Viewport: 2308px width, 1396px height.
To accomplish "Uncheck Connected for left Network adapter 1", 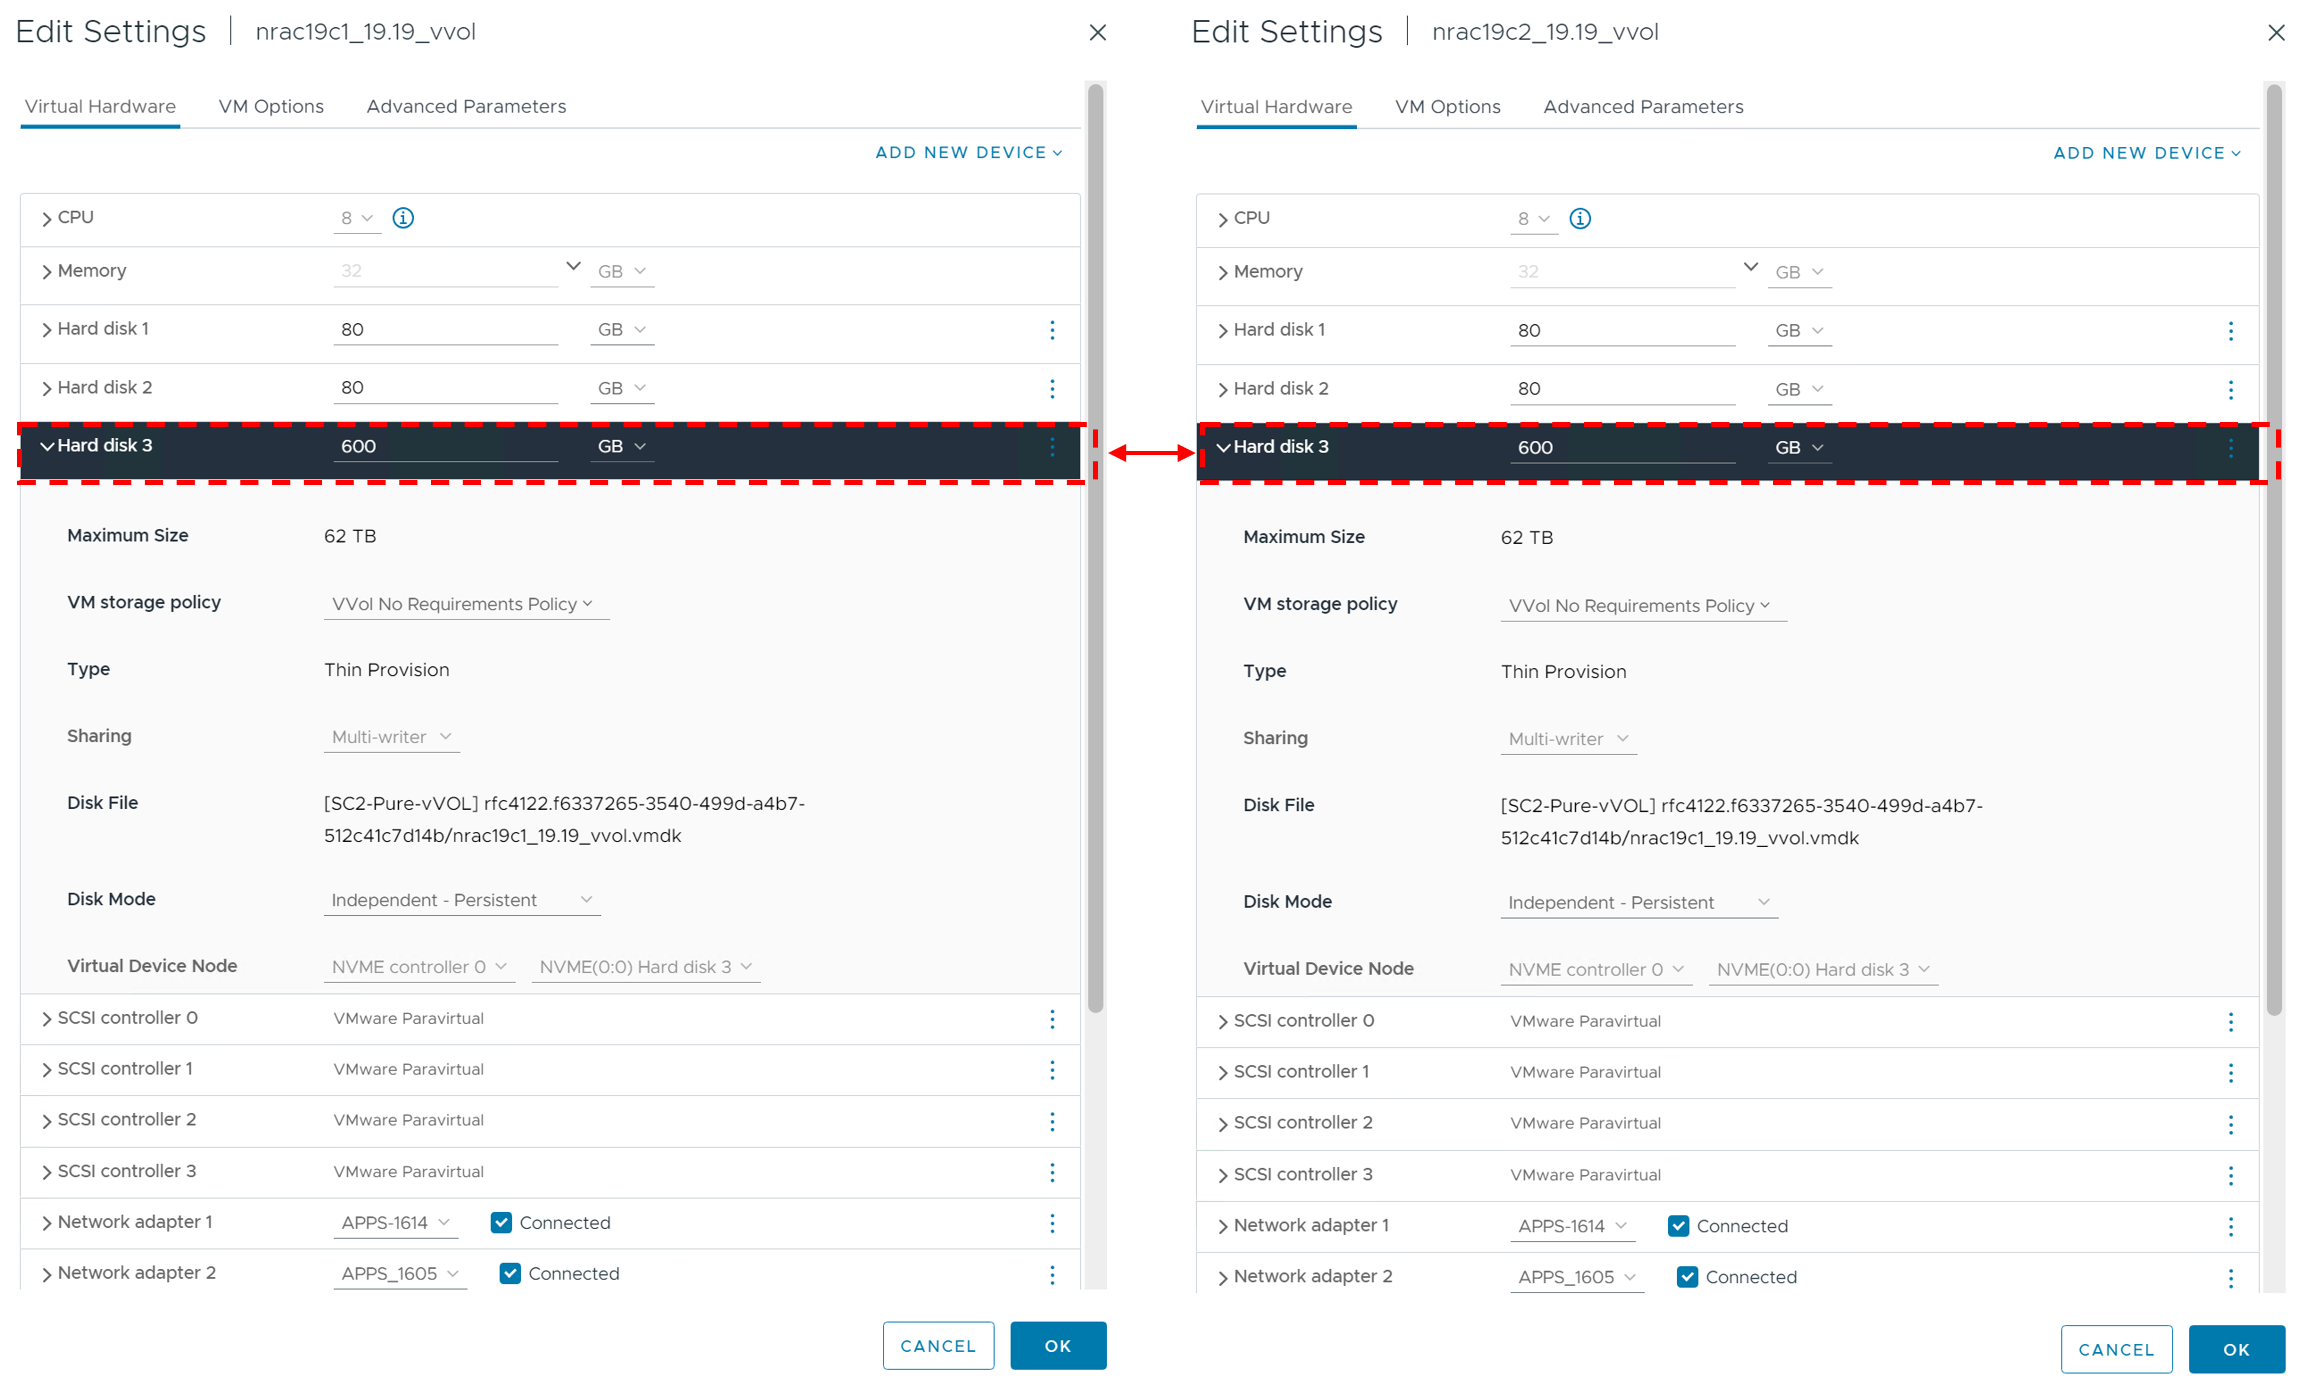I will pyautogui.click(x=502, y=1223).
